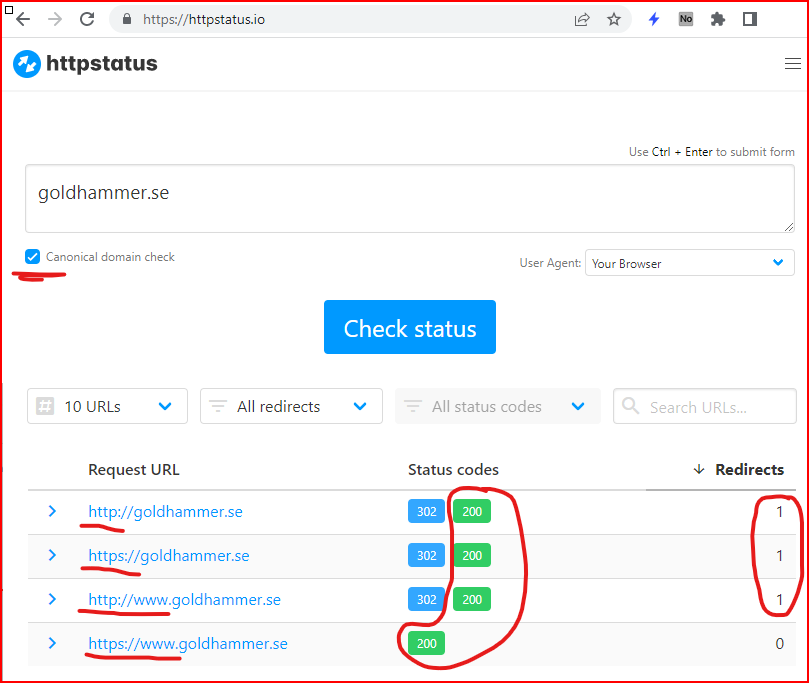
Task: Click the 200 badge for https://www.goldhammer.se
Action: [426, 643]
